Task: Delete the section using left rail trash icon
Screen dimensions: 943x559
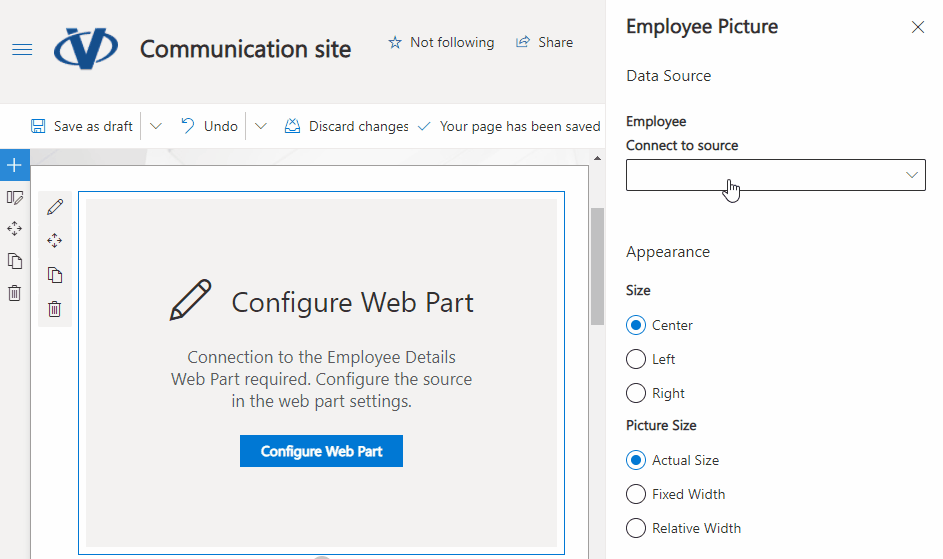Action: click(x=14, y=293)
